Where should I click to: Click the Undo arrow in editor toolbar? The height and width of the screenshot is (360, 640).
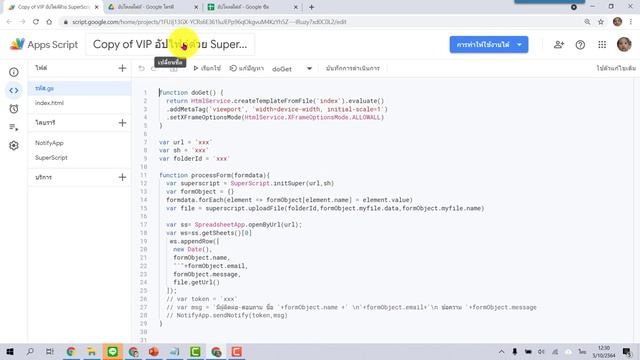pyautogui.click(x=142, y=69)
